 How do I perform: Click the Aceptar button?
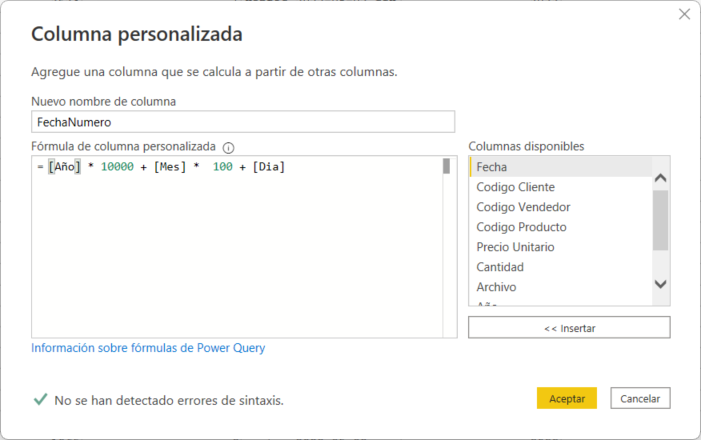(x=567, y=398)
